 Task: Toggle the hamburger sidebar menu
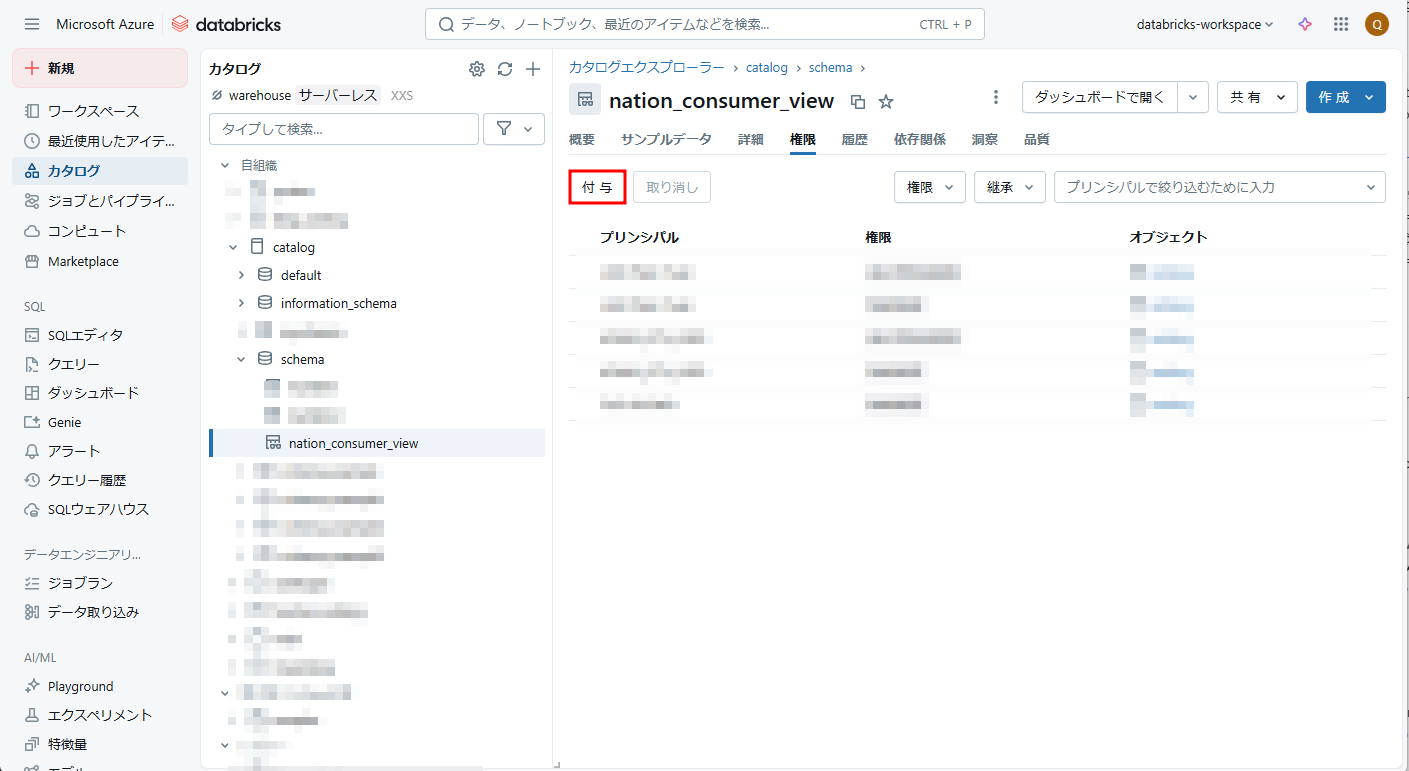coord(32,24)
